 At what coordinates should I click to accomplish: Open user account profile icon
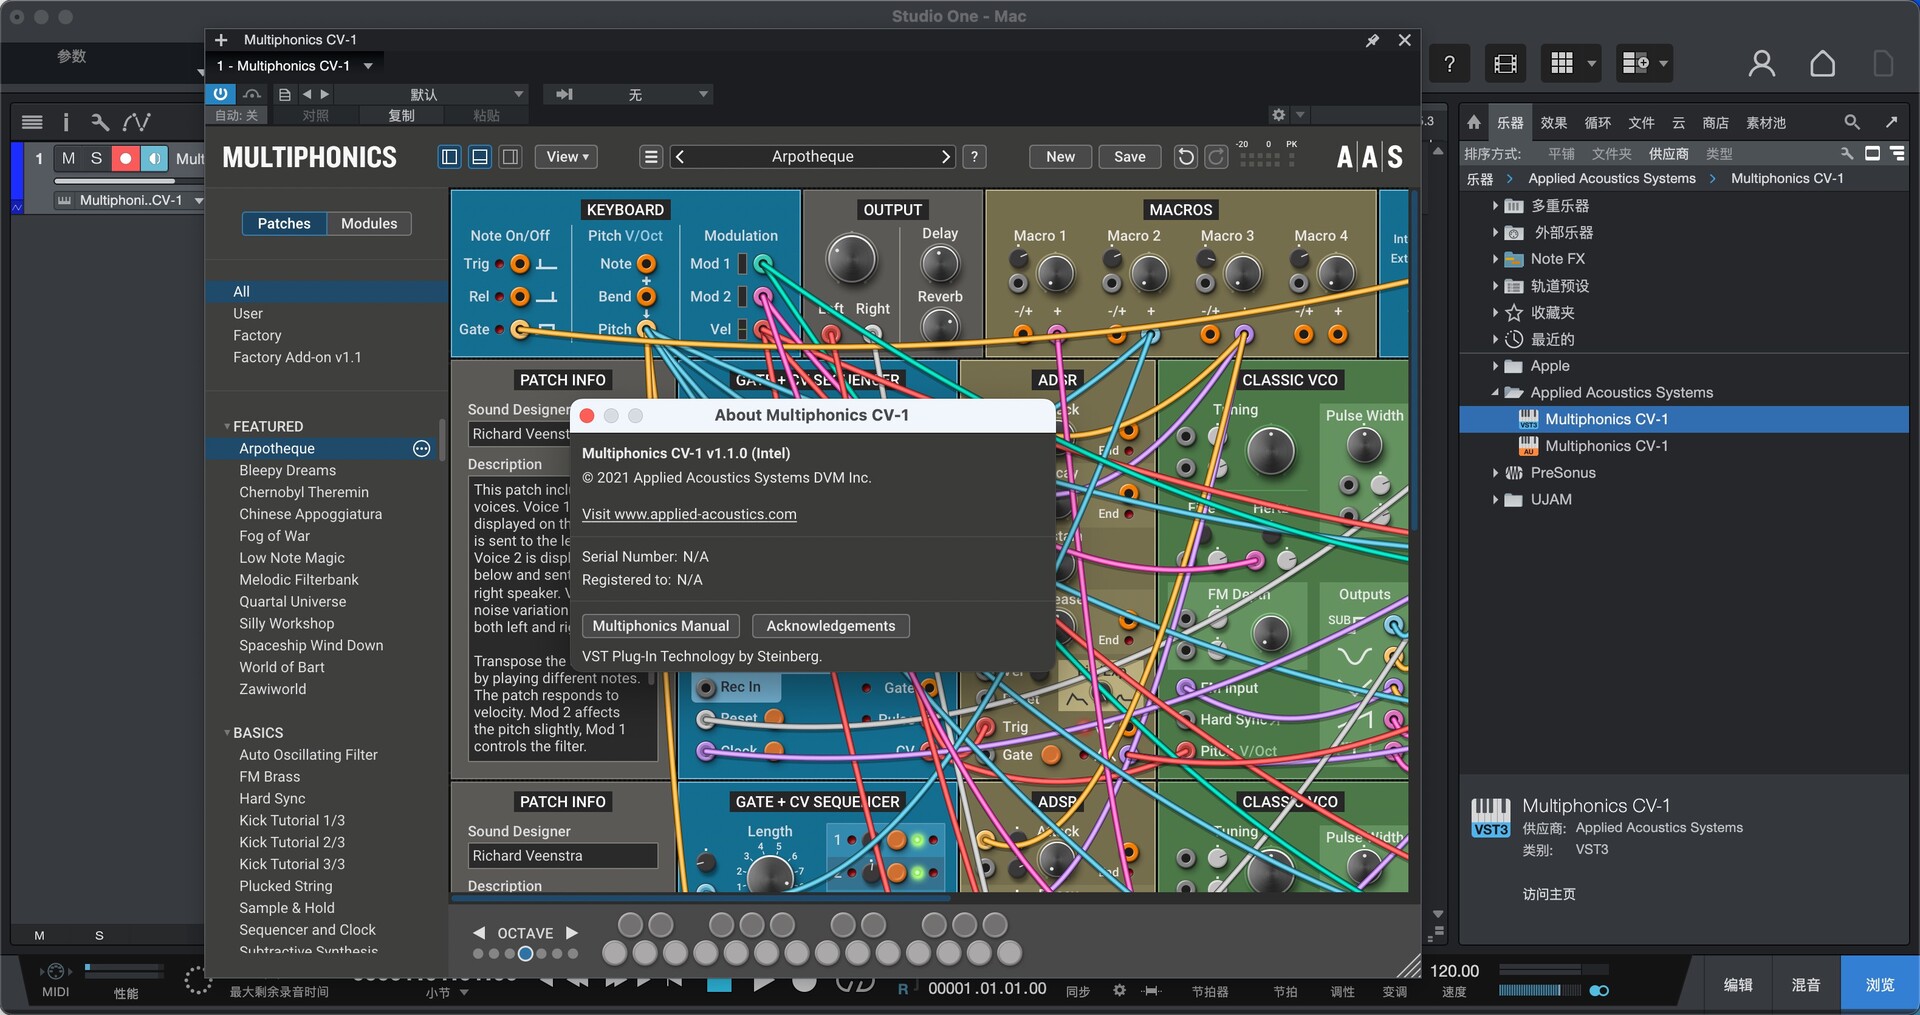pos(1762,64)
